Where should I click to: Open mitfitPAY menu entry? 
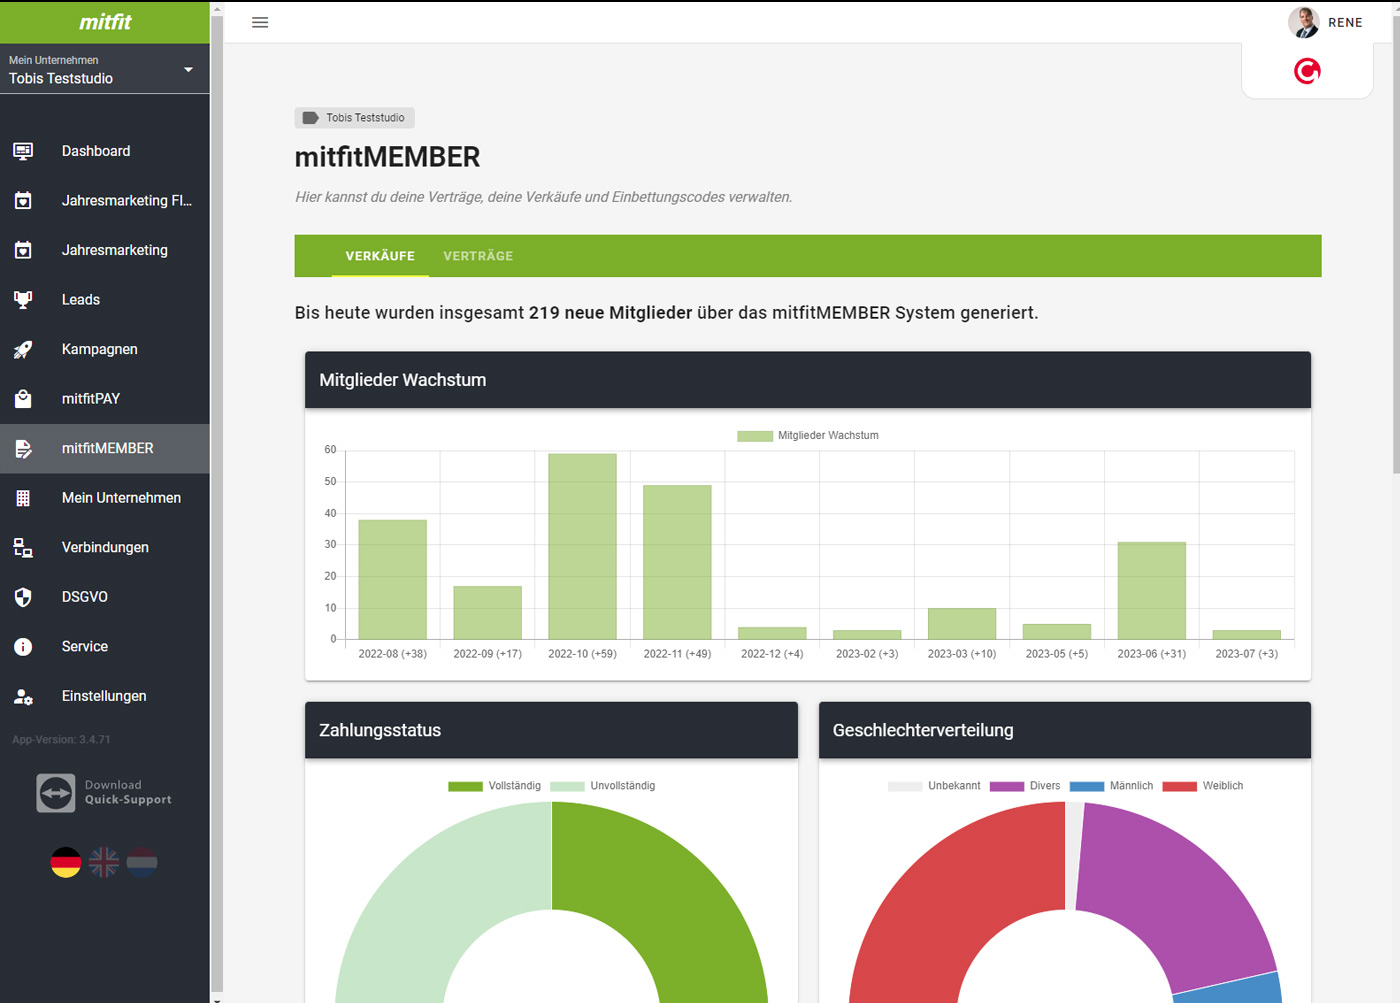[105, 398]
